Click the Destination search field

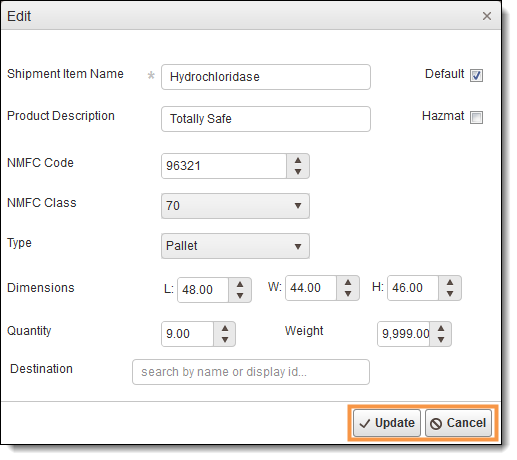pyautogui.click(x=251, y=372)
